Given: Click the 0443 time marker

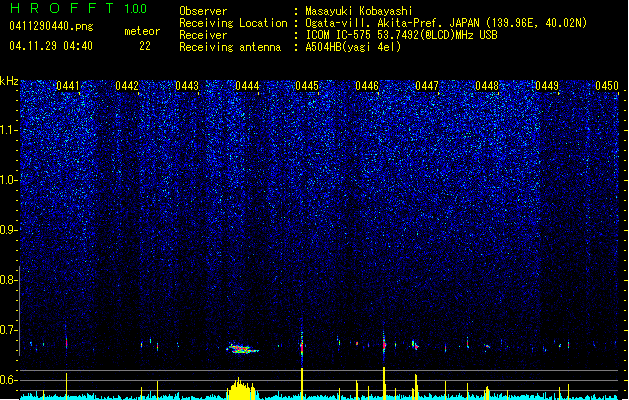Looking at the screenshot, I should click(x=187, y=86).
